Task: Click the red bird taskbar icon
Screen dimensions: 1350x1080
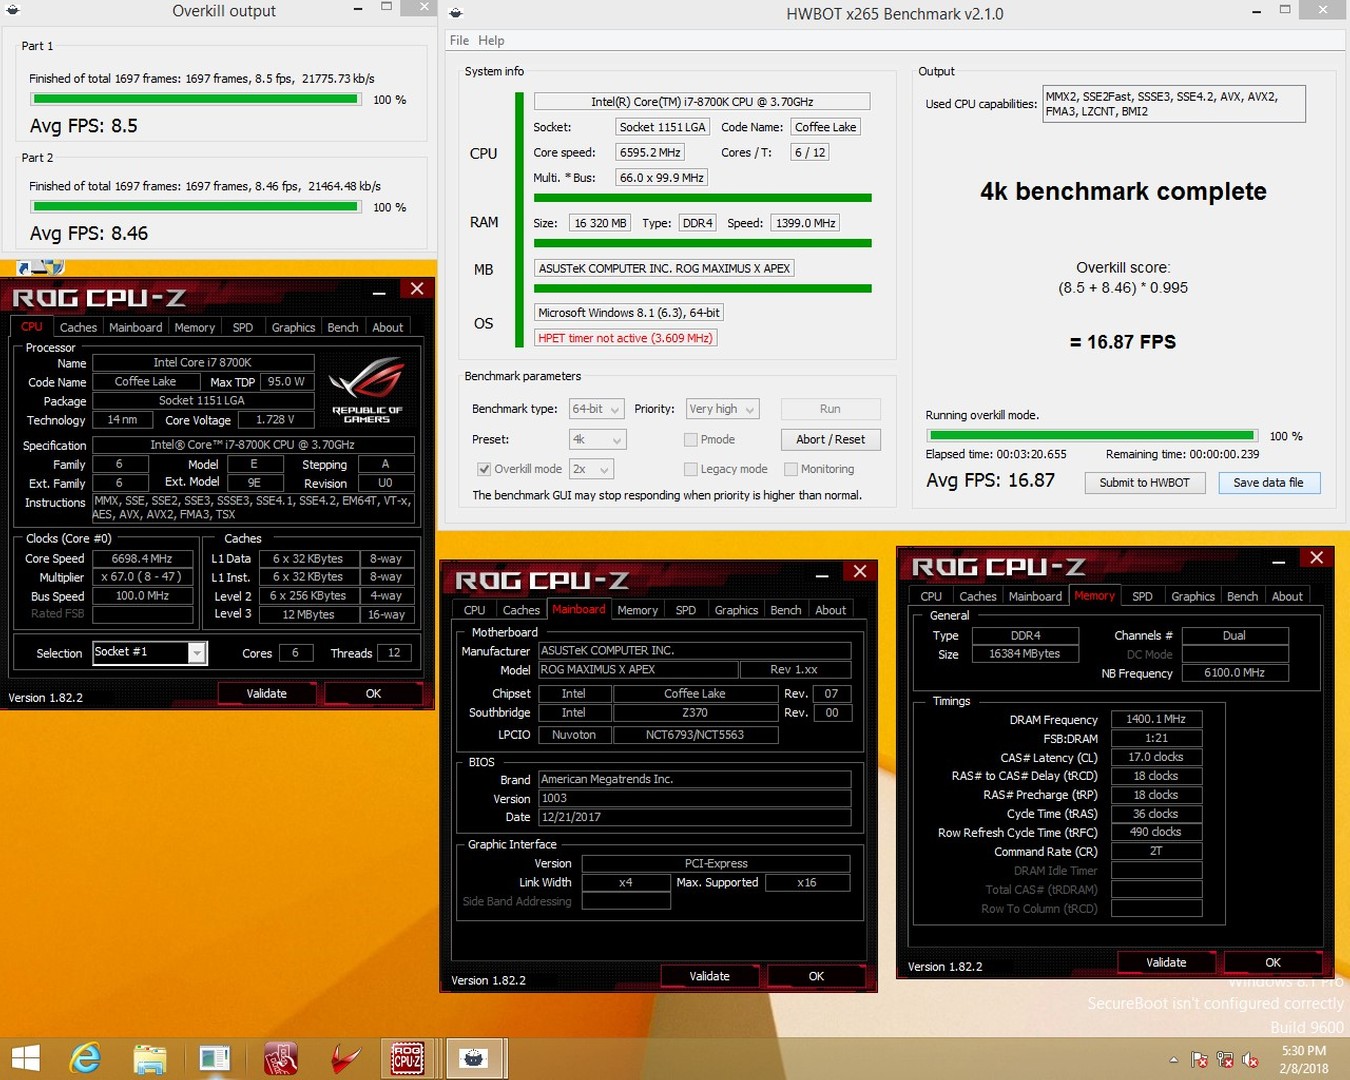Action: click(345, 1058)
